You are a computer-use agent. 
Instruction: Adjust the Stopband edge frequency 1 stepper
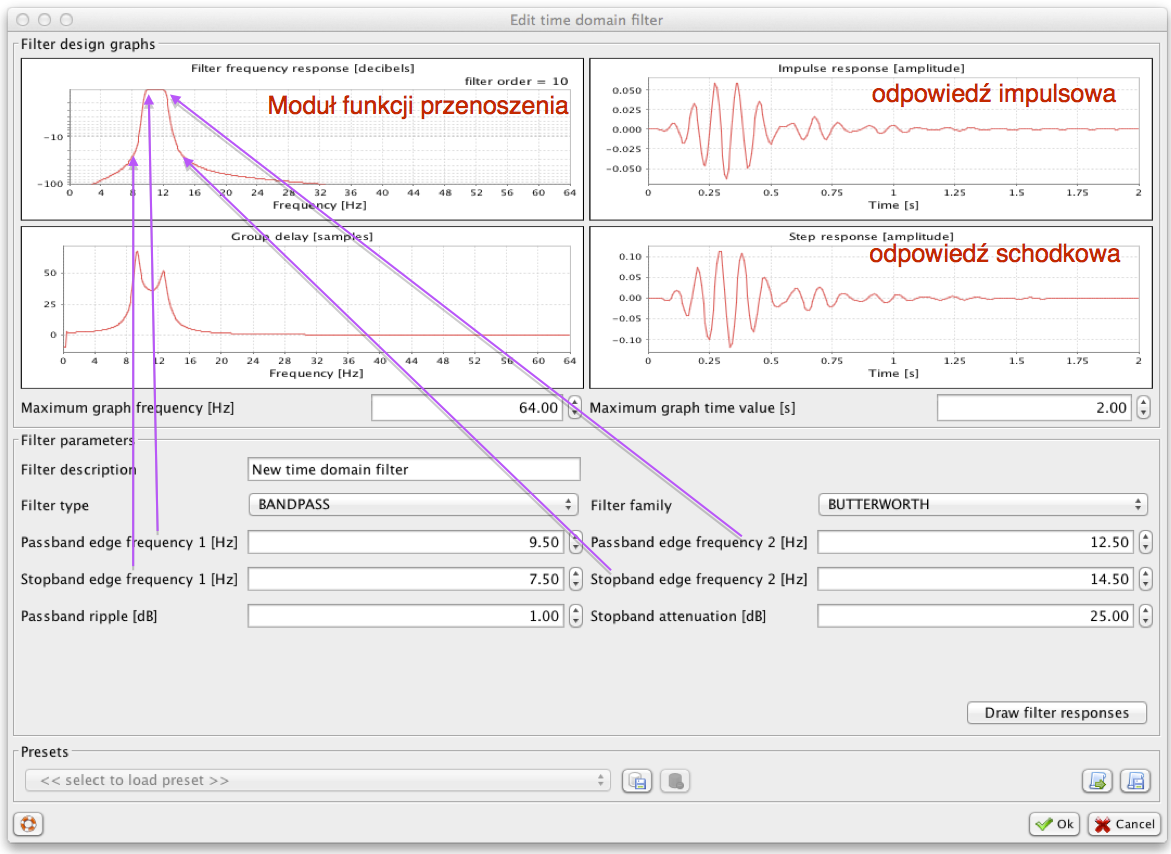575,580
